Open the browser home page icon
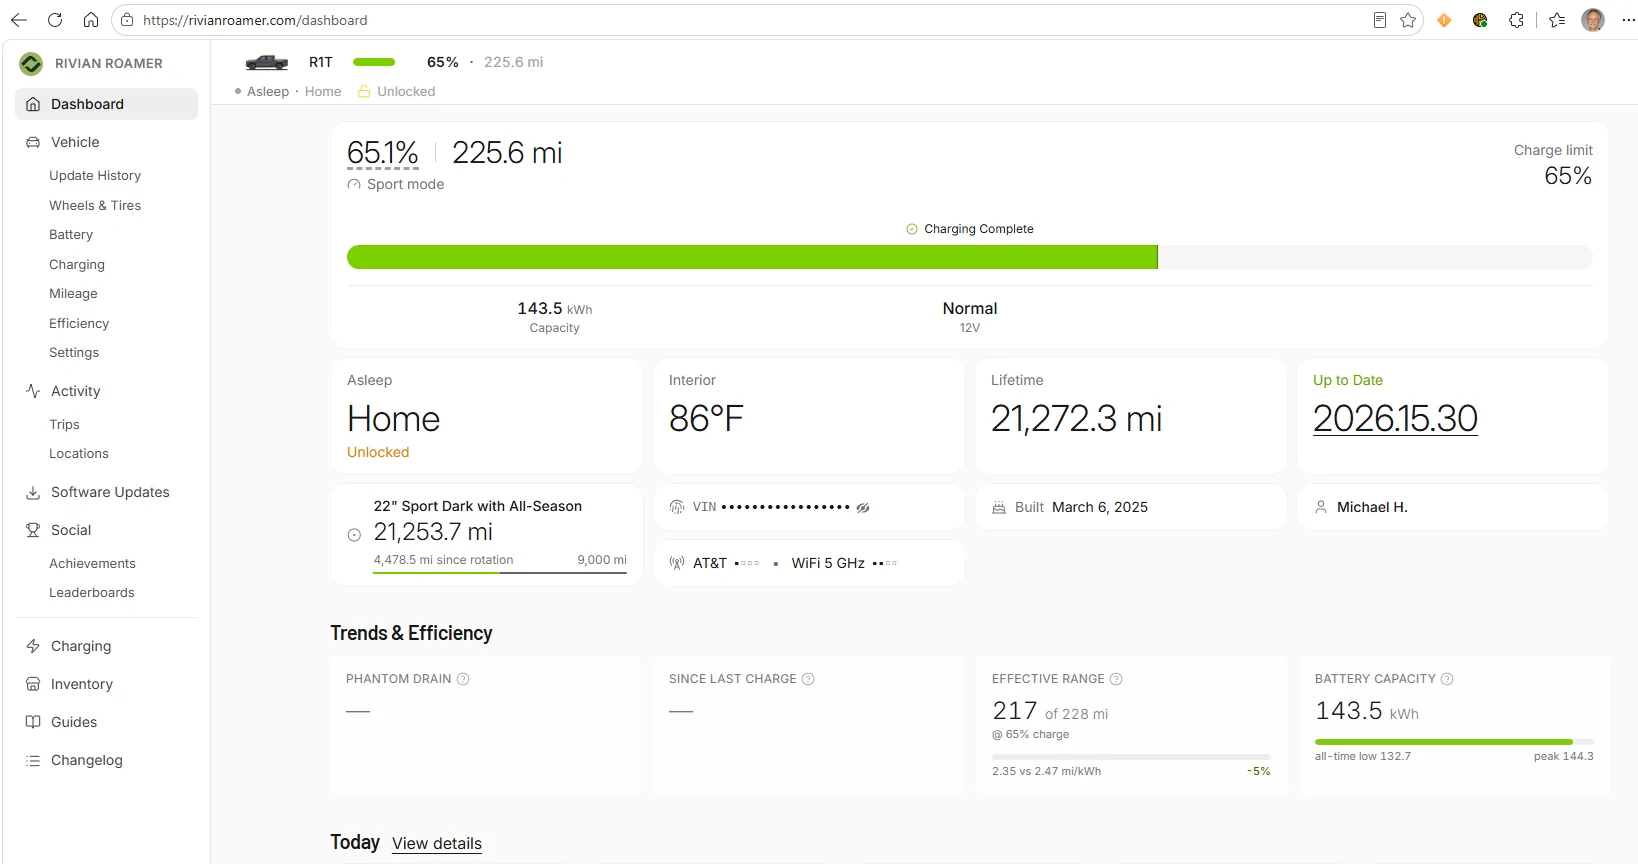 point(91,20)
